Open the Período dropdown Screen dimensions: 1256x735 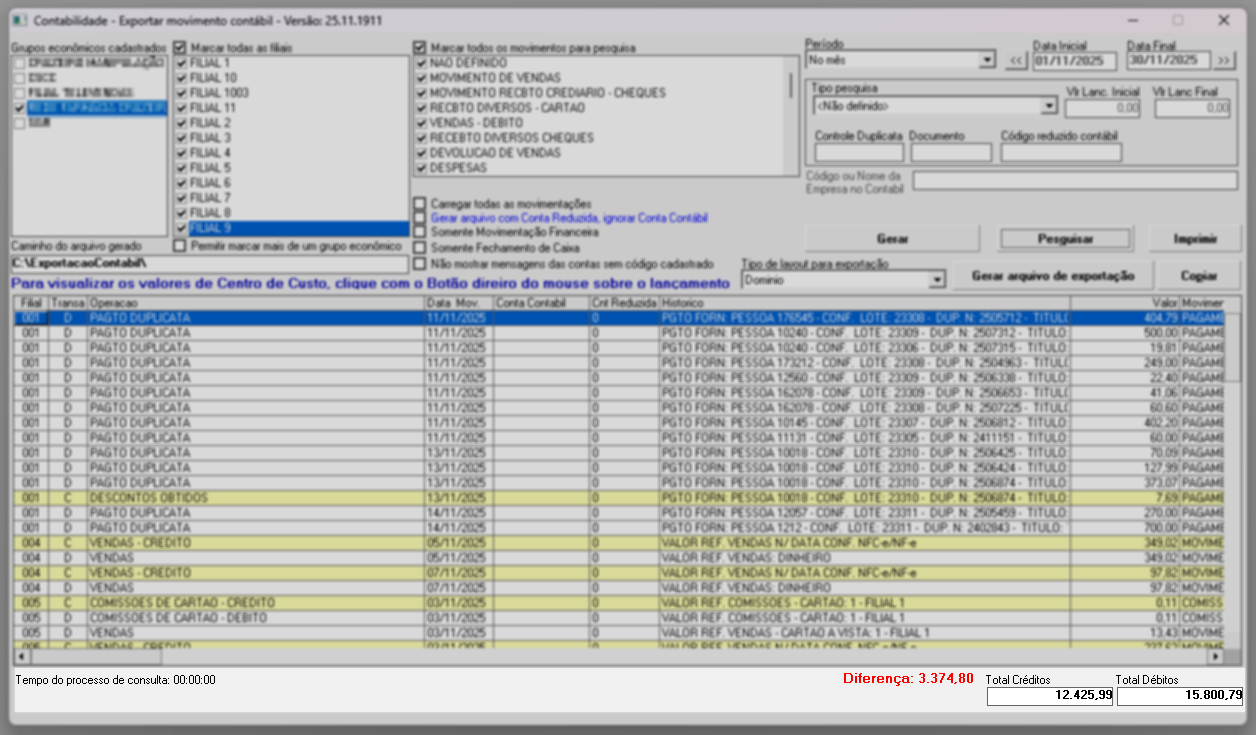[987, 61]
